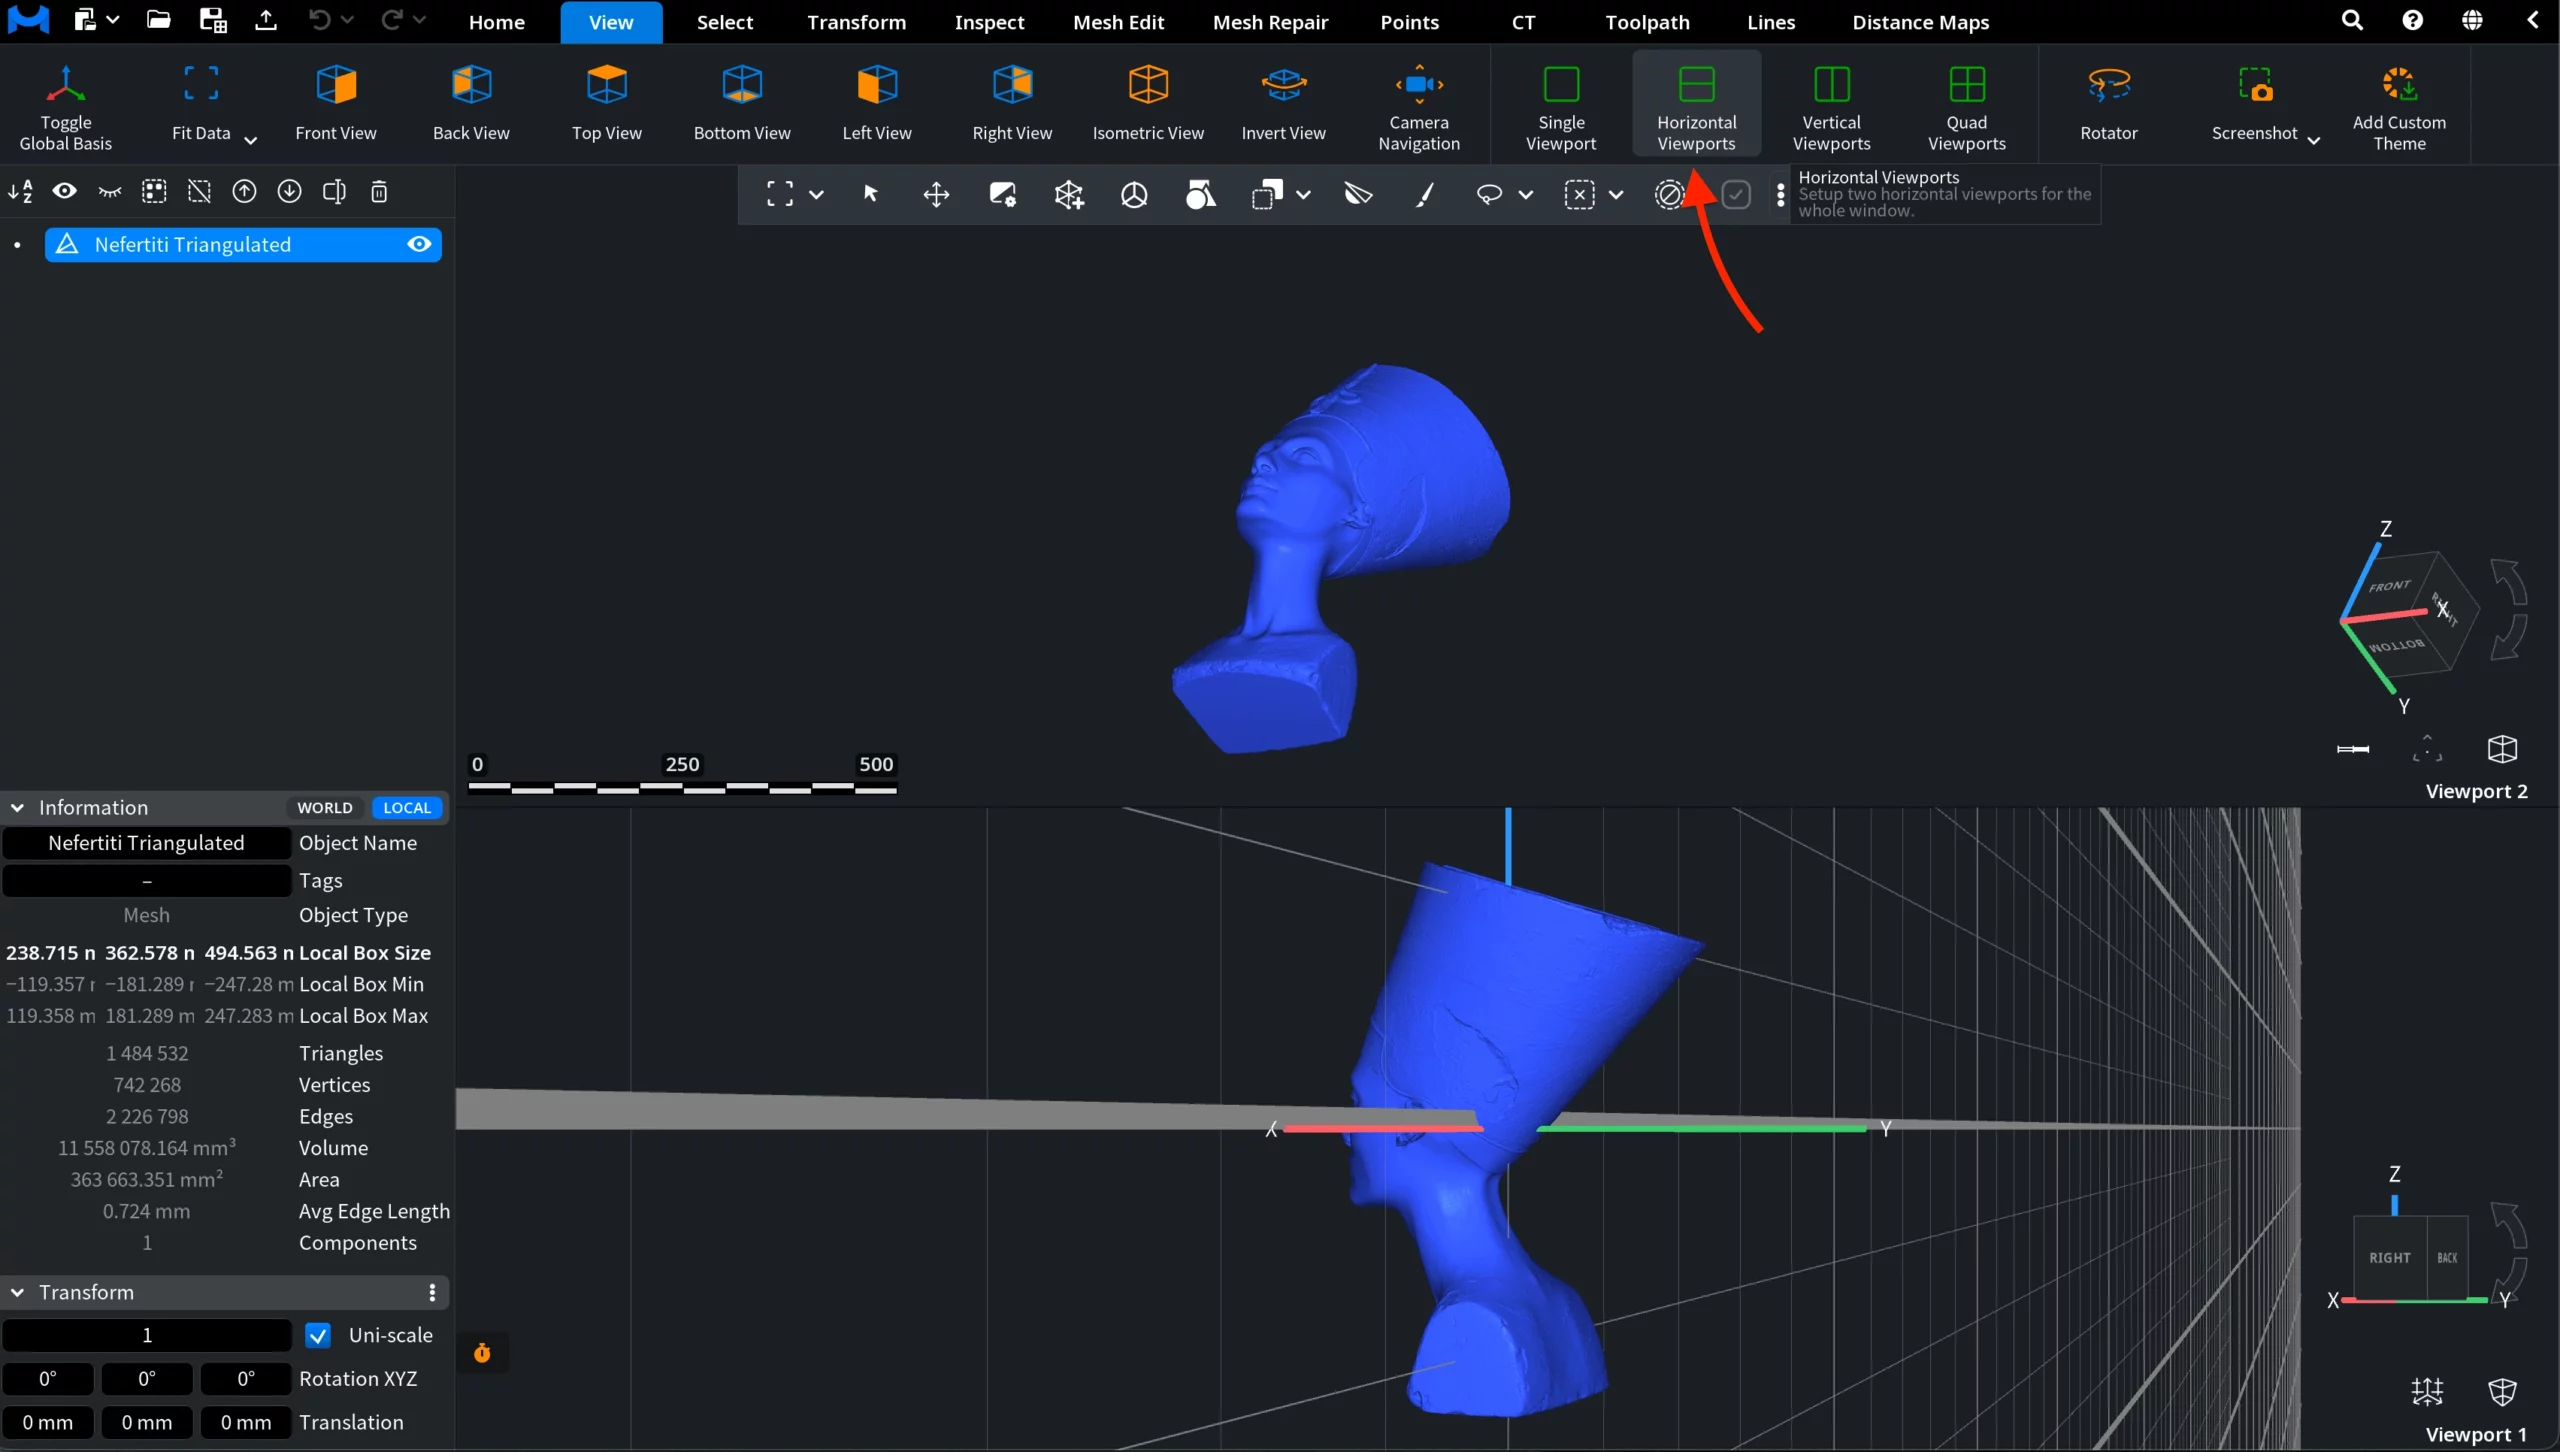2560x1452 pixels.
Task: Open the Toolpath tab
Action: click(x=1647, y=22)
